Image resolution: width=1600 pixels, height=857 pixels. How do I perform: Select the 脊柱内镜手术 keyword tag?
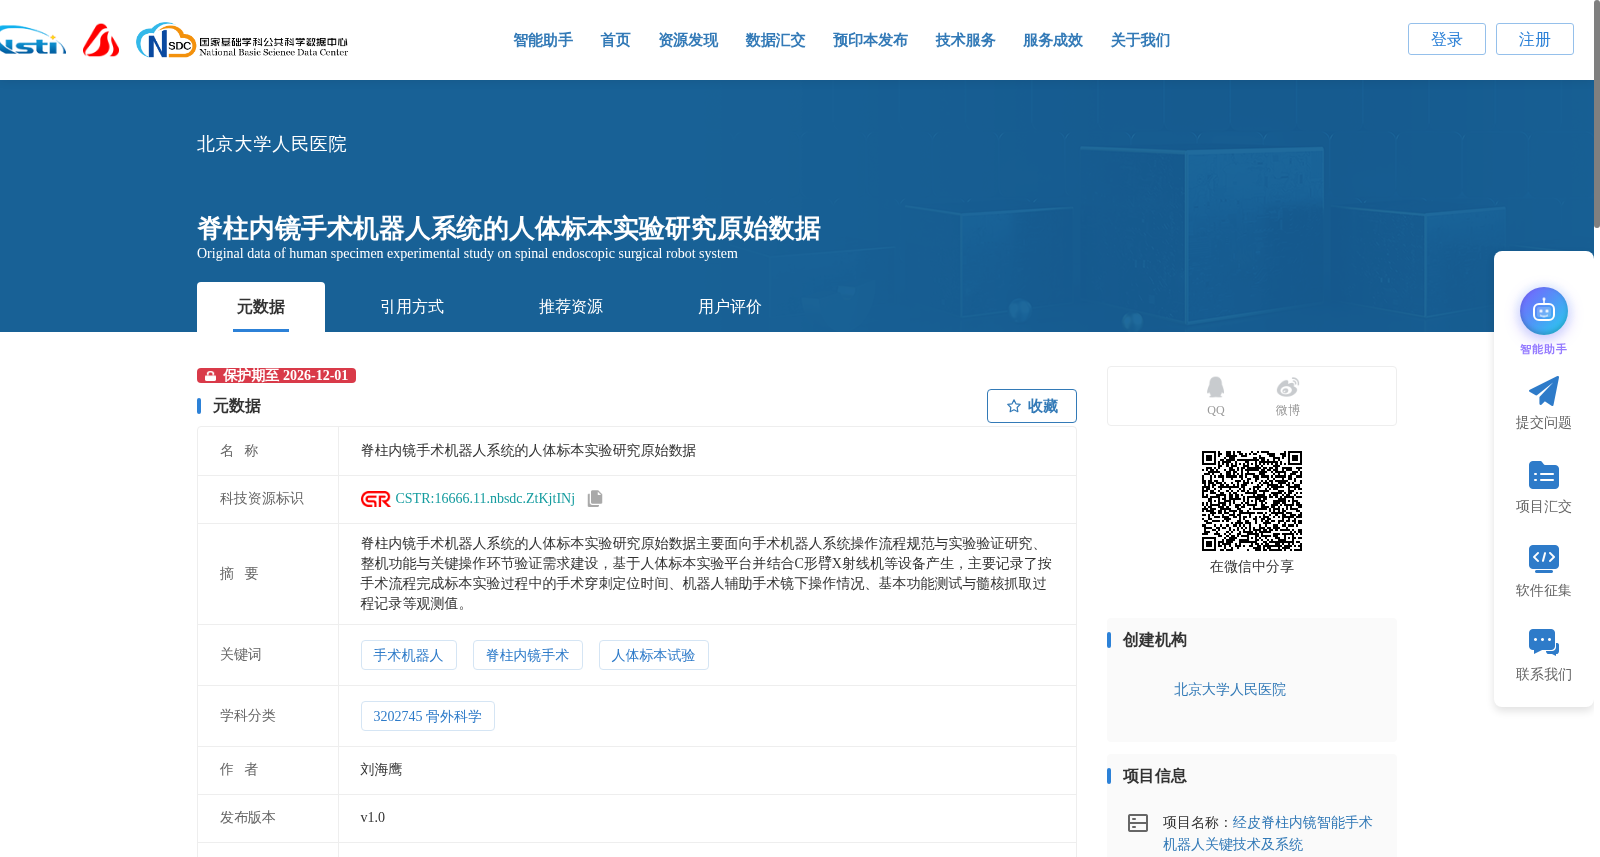coord(528,655)
